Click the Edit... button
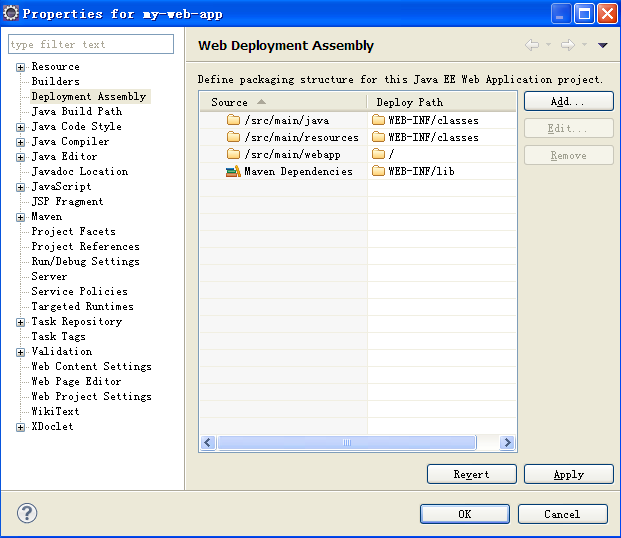The image size is (621, 538). 569,128
